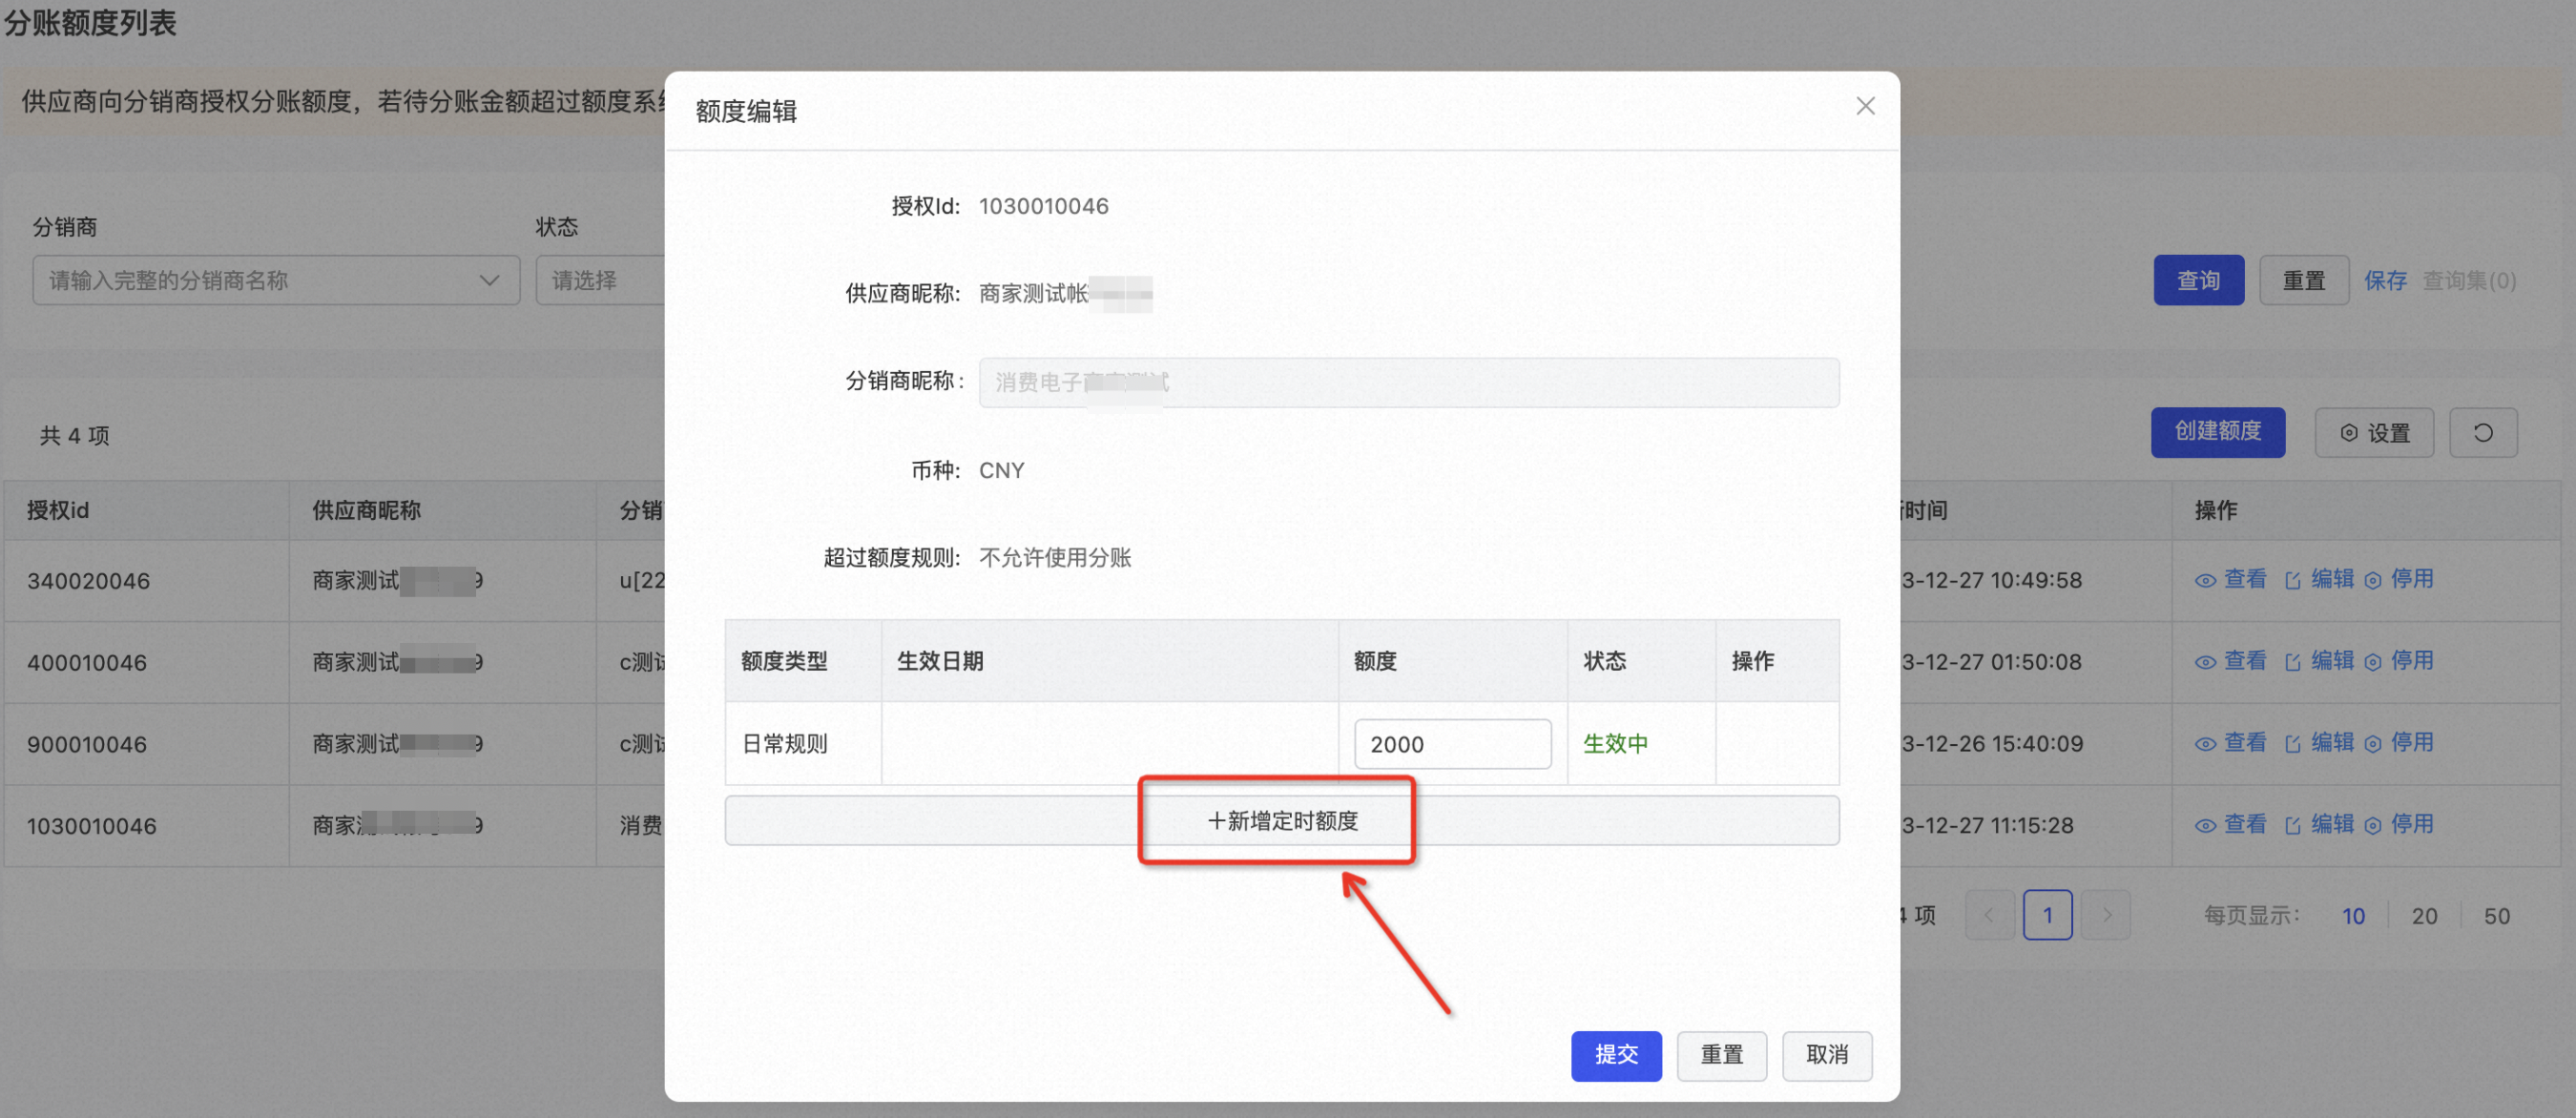Disable the row dated 3-12-27 01:50:08 via 停用
Viewport: 2576px width, 1118px height.
tap(2399, 661)
